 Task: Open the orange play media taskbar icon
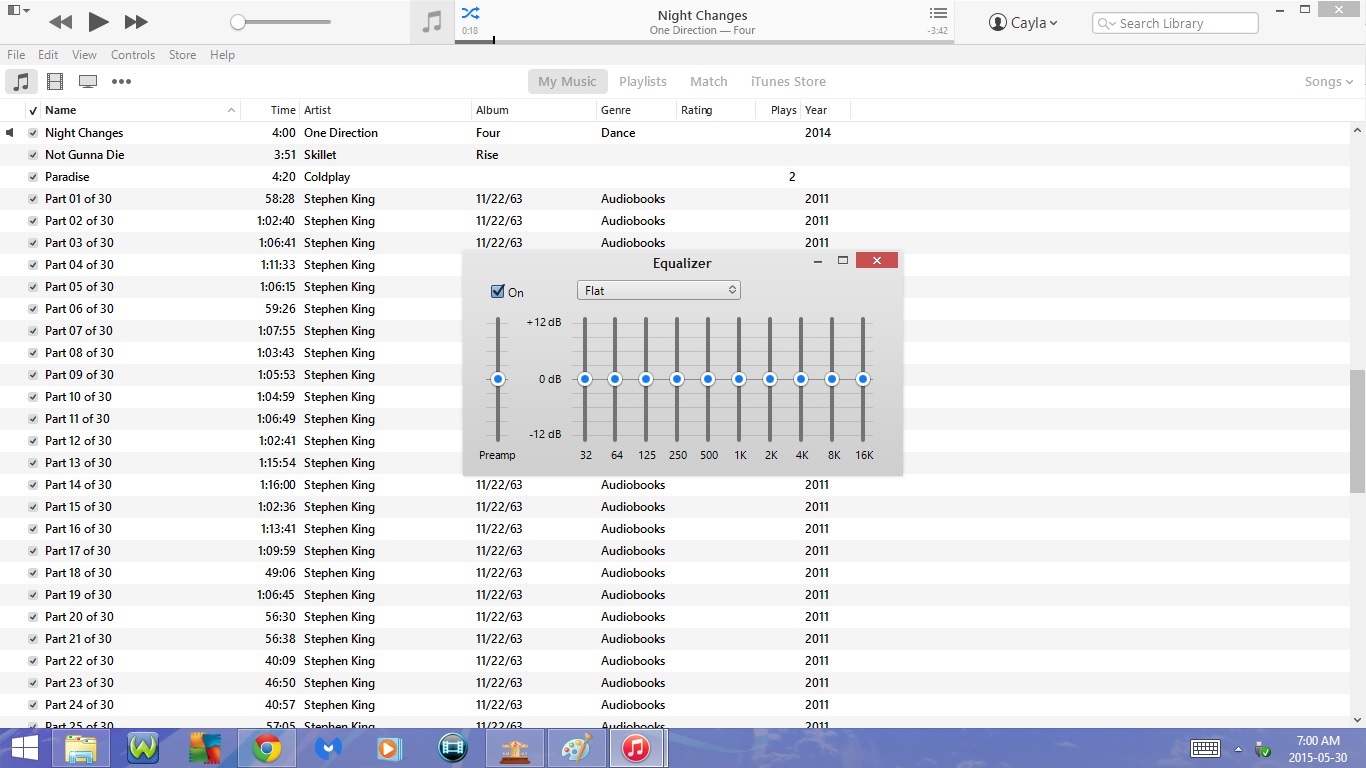click(x=390, y=748)
